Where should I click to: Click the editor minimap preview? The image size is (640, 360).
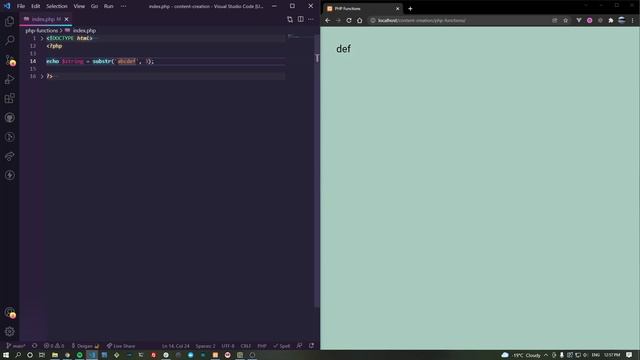[x=300, y=37]
